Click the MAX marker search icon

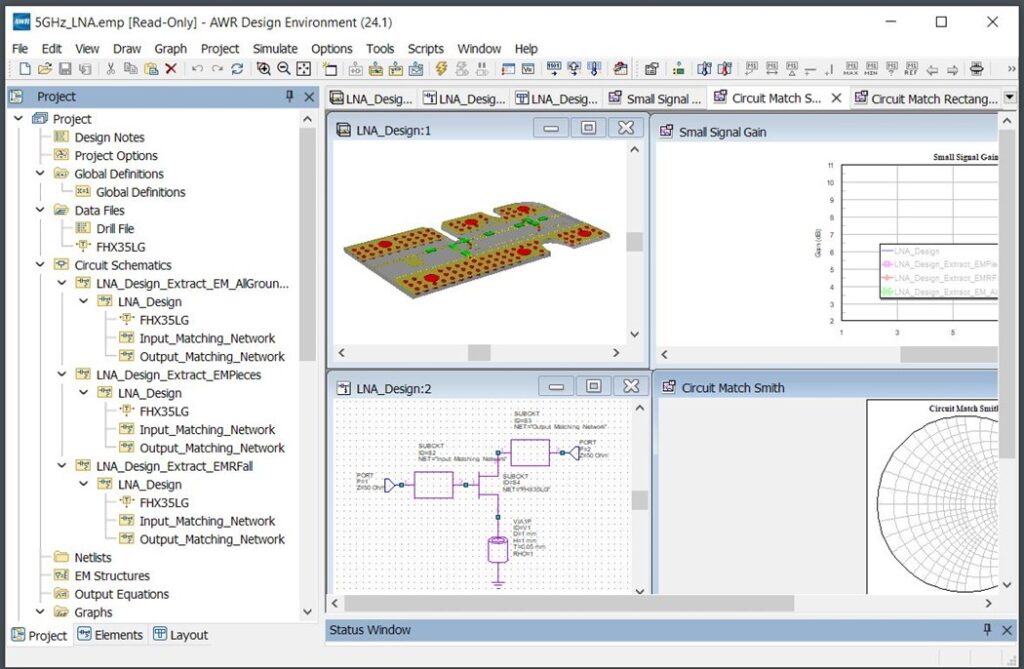851,69
